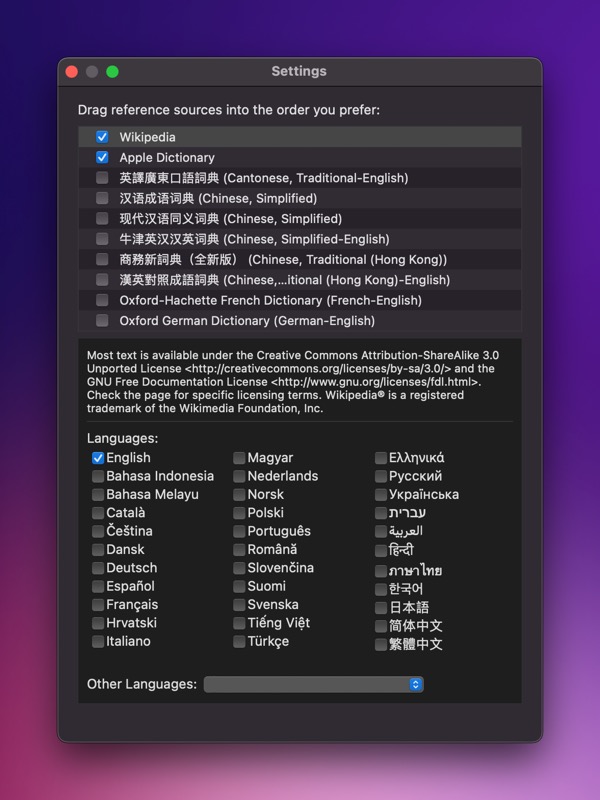
Task: Uncheck the Wikipedia reference source
Action: tap(102, 137)
